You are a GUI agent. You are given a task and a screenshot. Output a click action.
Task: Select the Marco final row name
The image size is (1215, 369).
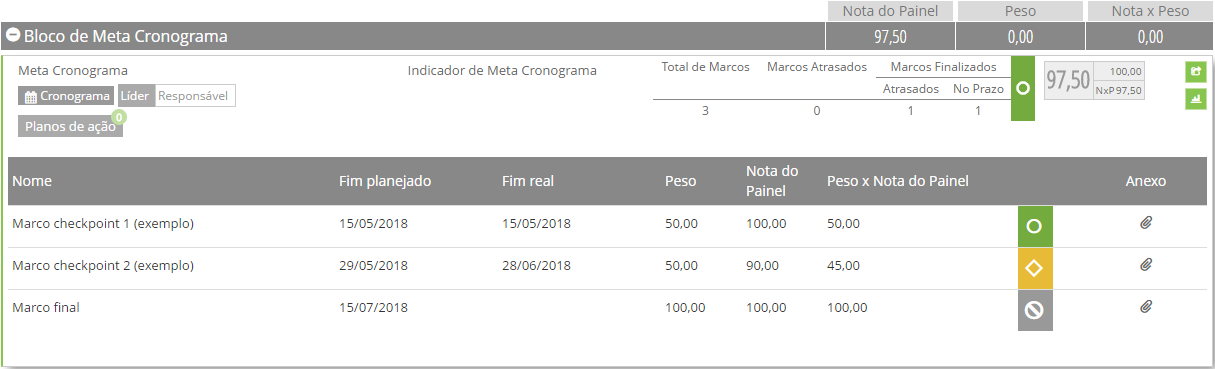tap(46, 308)
